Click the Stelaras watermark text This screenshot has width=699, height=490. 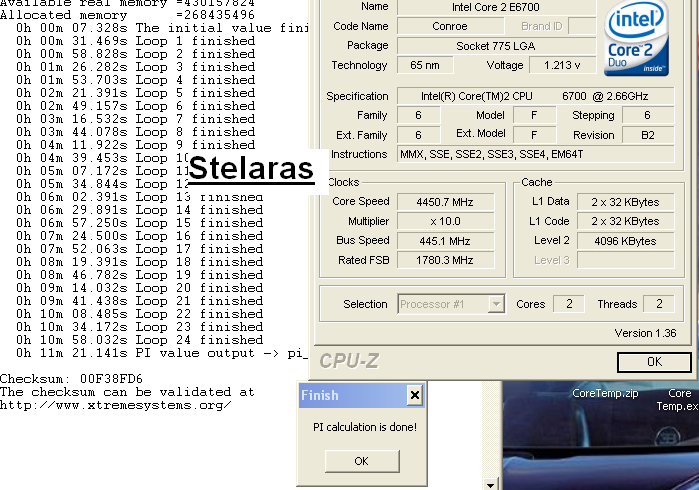[251, 169]
